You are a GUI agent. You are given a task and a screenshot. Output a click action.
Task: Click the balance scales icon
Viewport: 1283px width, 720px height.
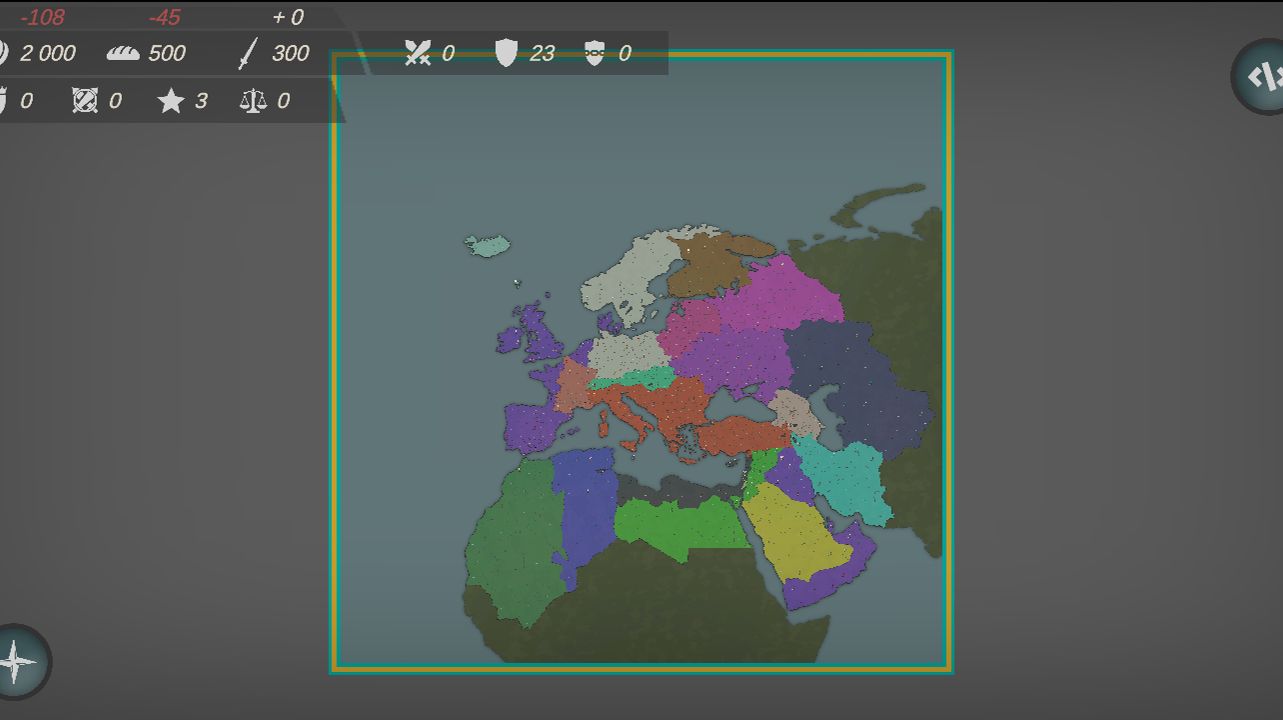coord(253,100)
